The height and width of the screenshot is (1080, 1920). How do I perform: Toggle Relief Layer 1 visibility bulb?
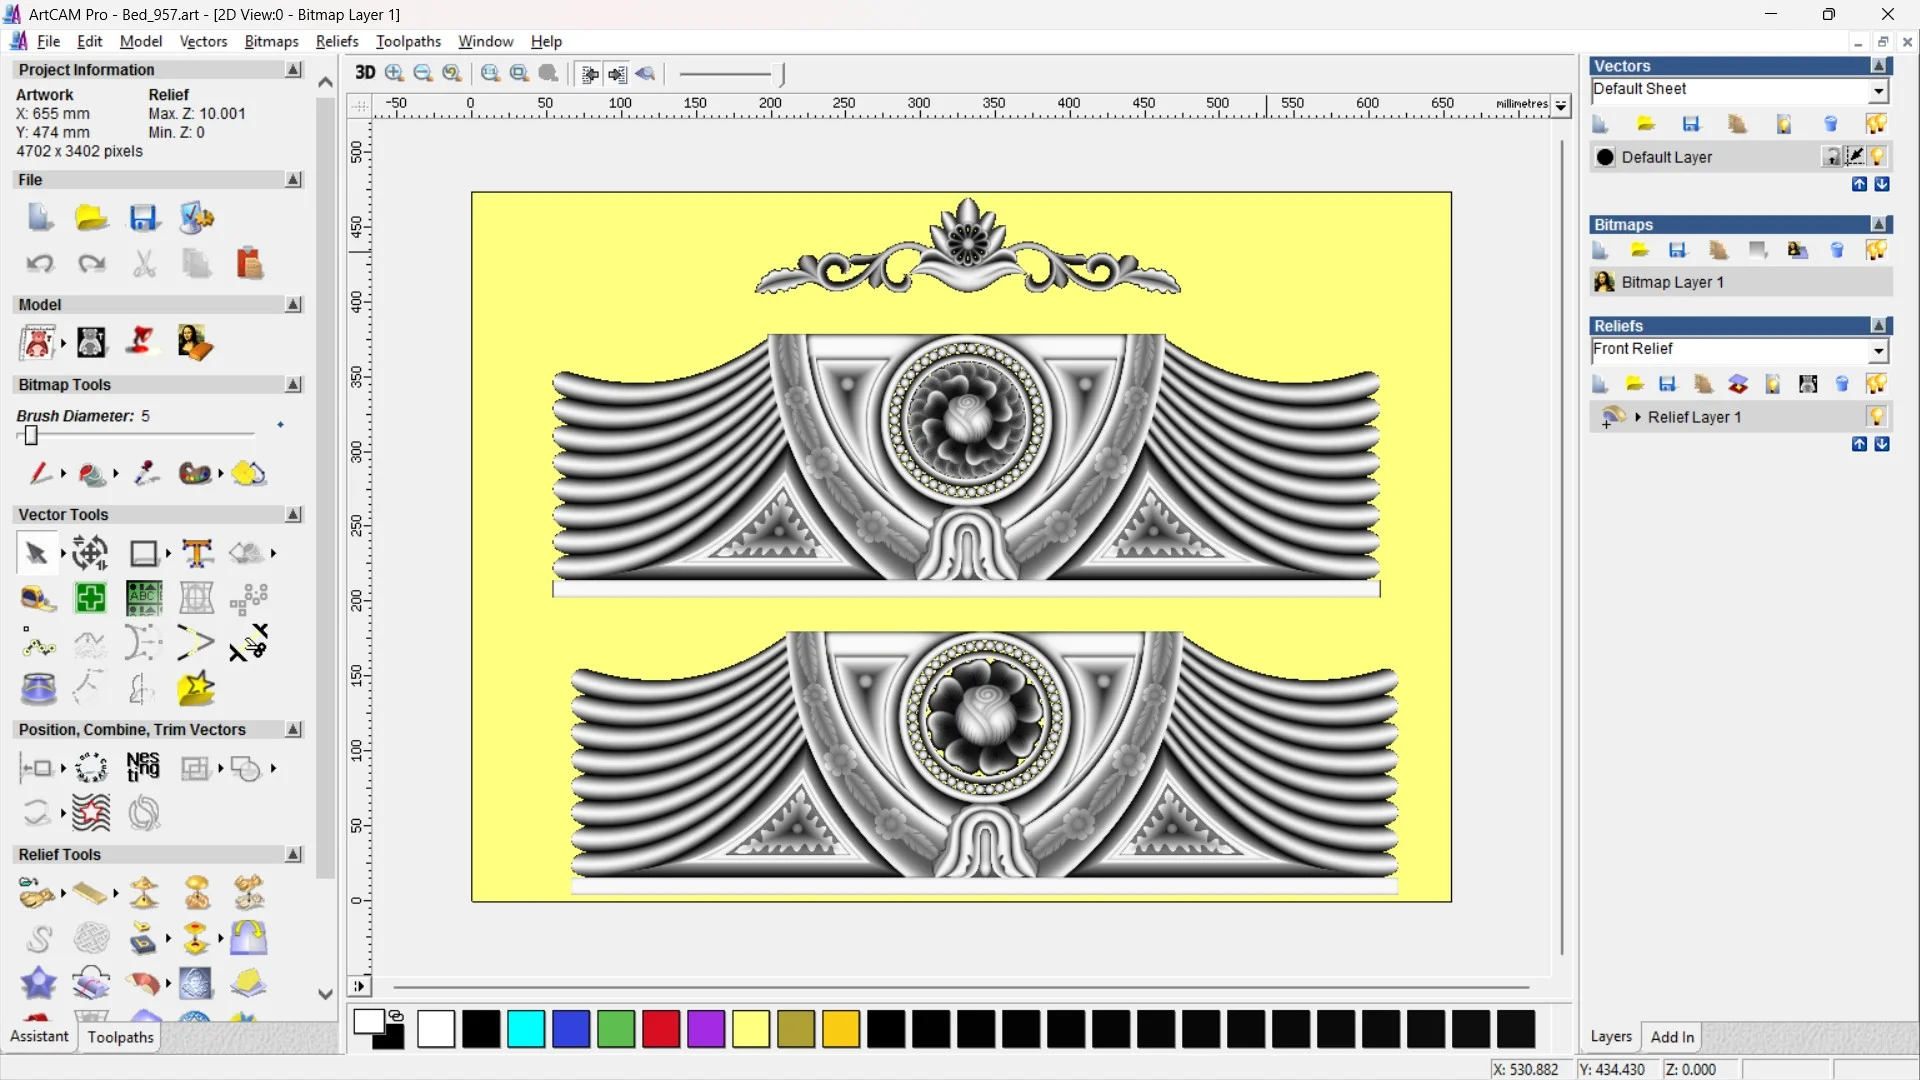click(x=1876, y=417)
